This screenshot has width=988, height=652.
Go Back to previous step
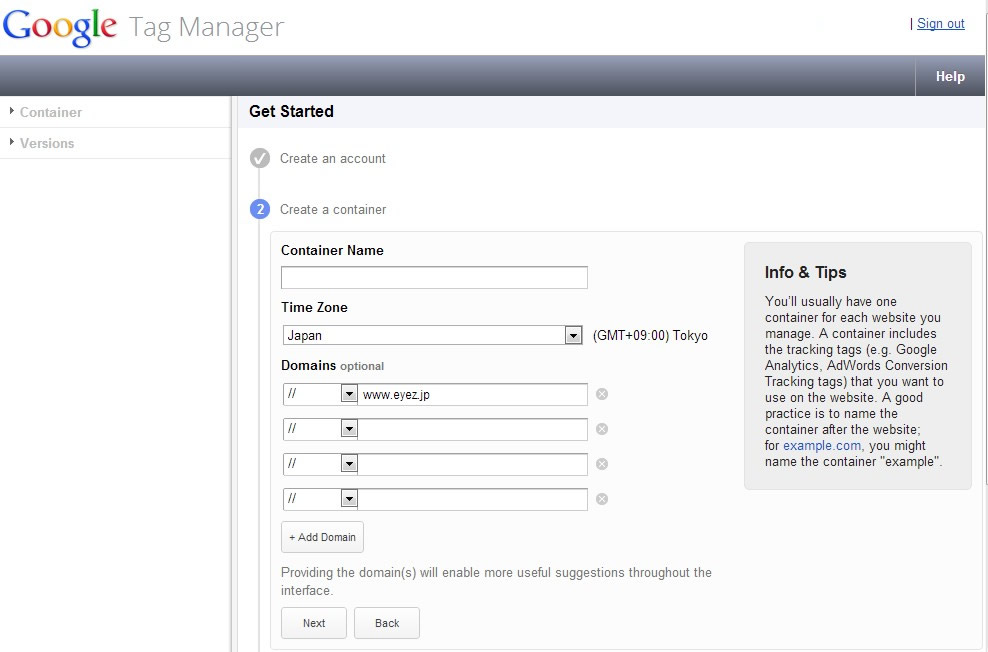tap(387, 623)
